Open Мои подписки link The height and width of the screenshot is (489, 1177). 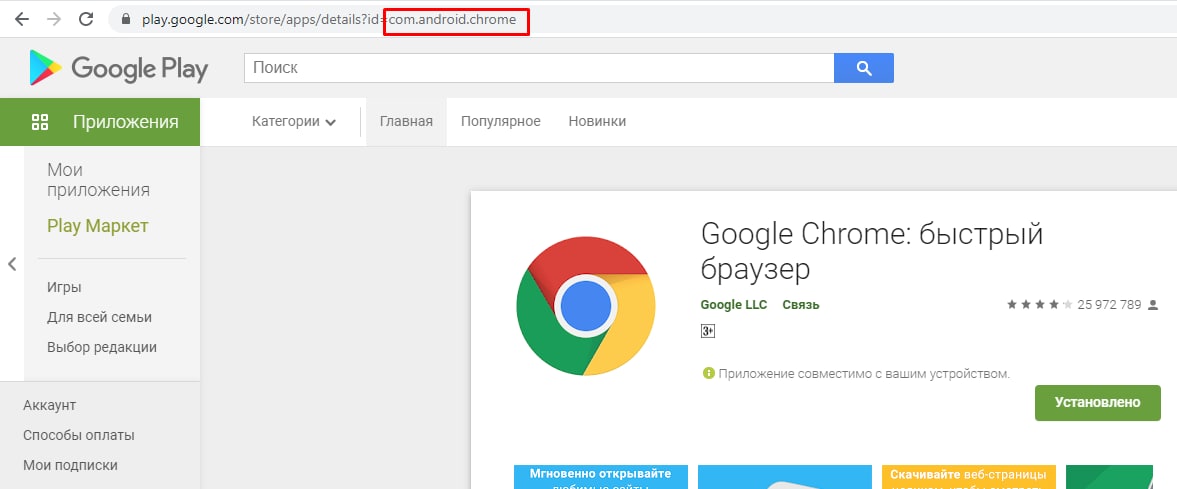click(70, 466)
